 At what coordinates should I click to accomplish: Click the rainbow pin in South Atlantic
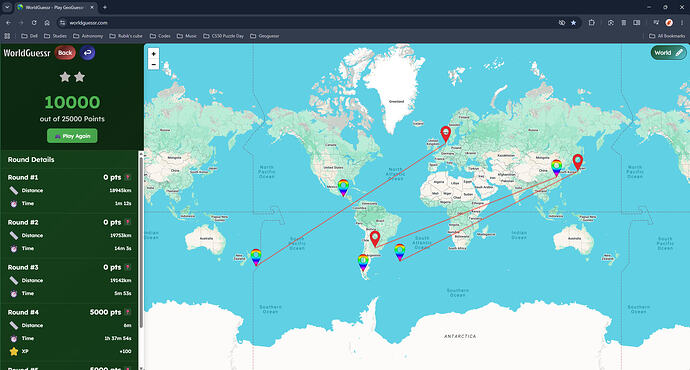tap(400, 252)
